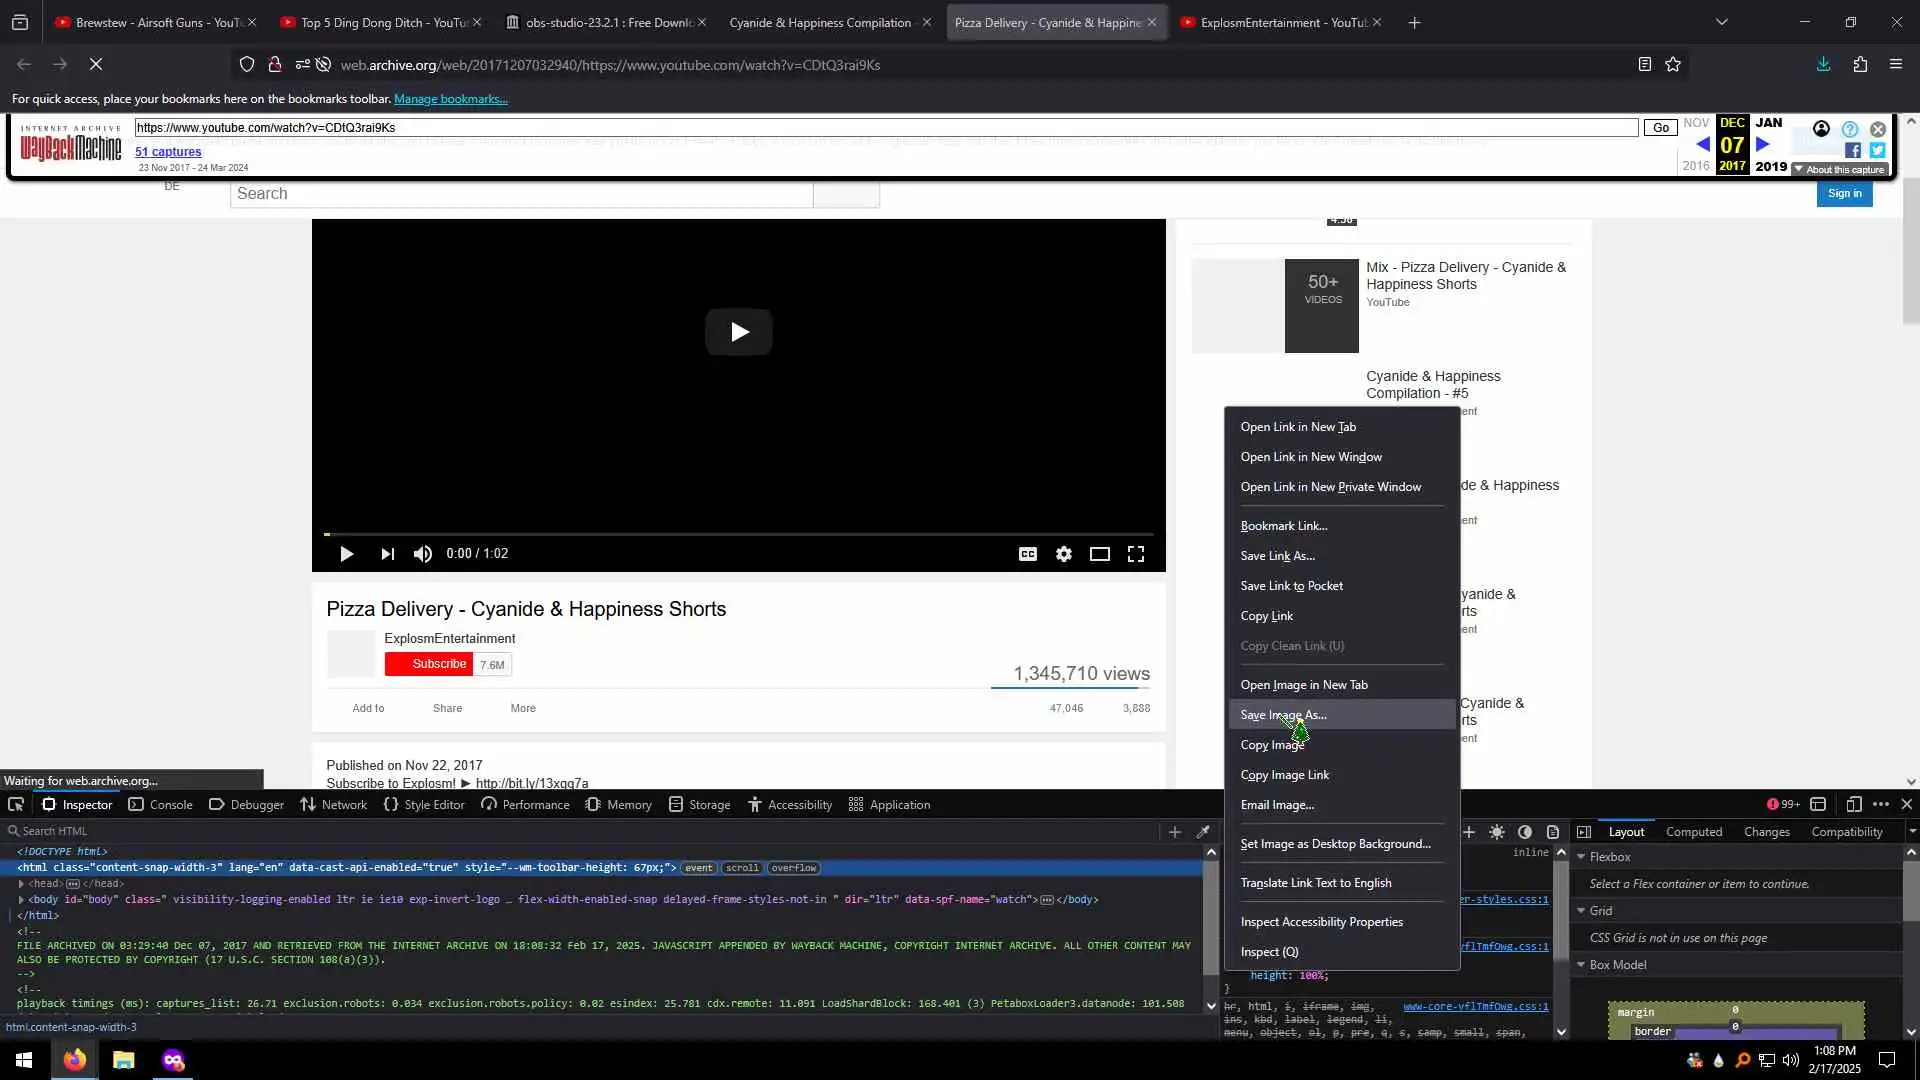
Task: Open File Explorer from taskbar
Action: click(123, 1060)
